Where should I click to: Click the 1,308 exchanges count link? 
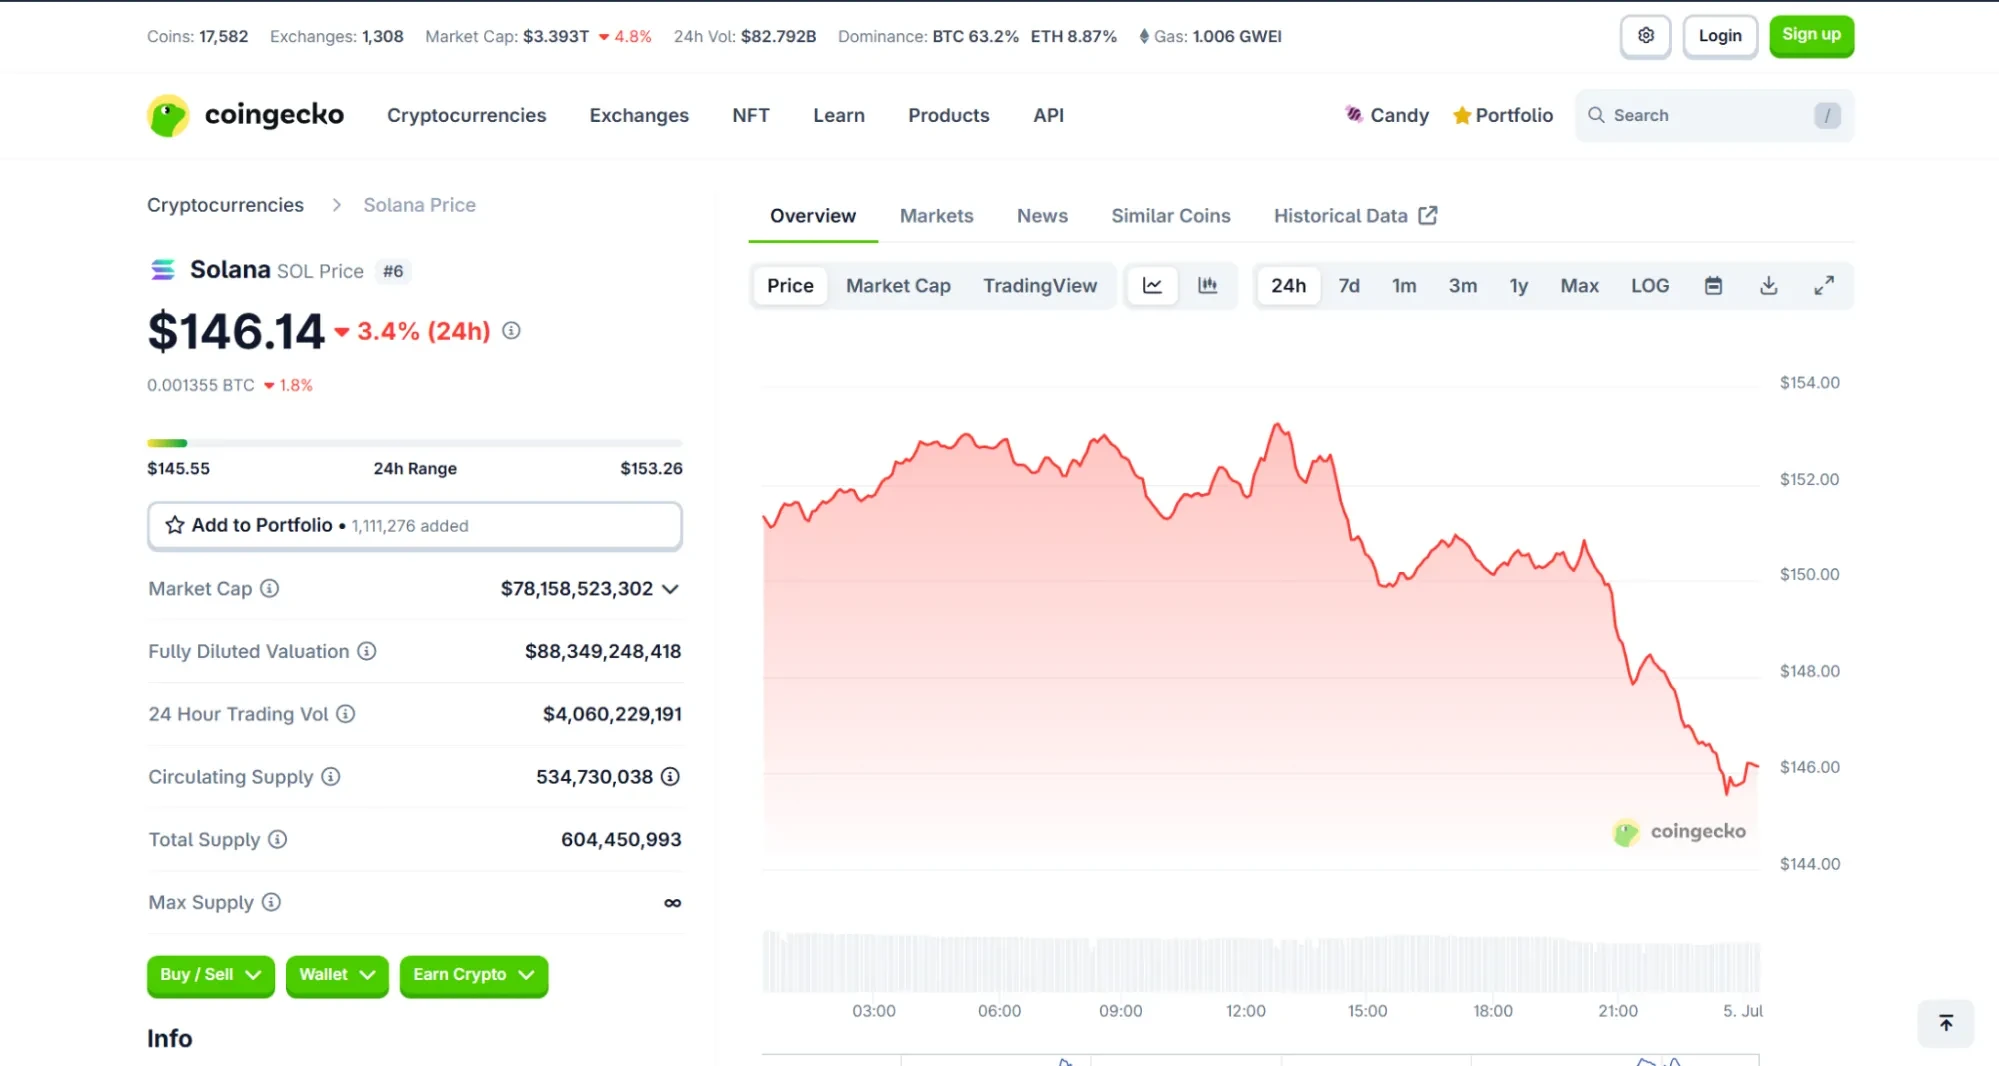click(x=383, y=36)
